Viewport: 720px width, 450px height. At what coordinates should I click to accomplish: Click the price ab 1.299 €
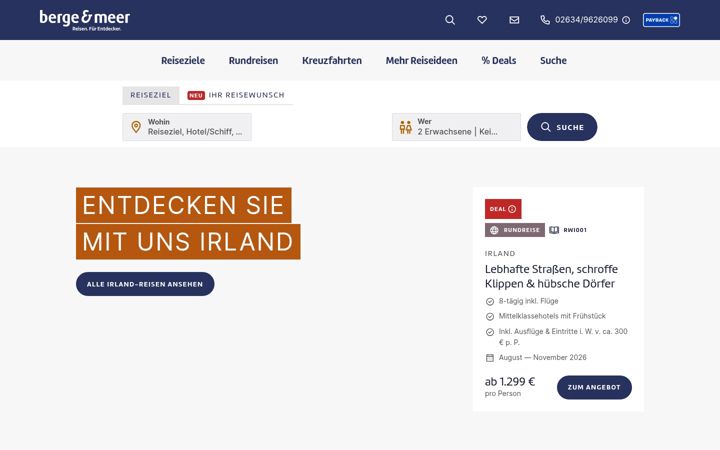click(x=510, y=382)
